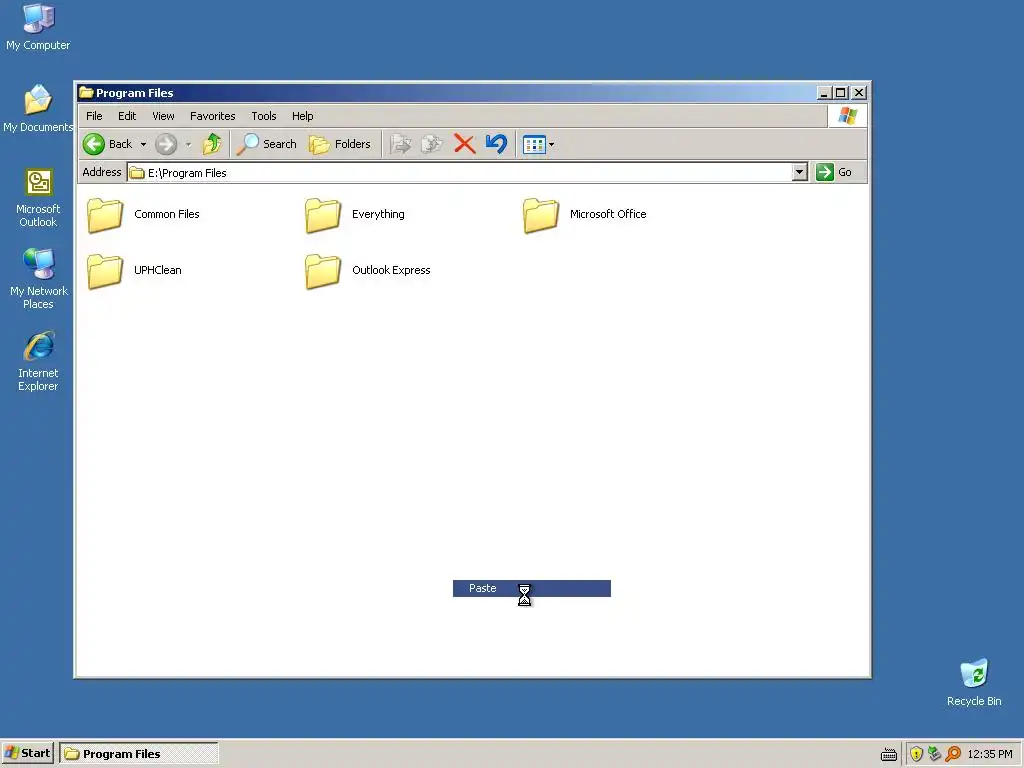Click the Outlook Express folder name
Image resolution: width=1024 pixels, height=768 pixels.
(x=391, y=270)
